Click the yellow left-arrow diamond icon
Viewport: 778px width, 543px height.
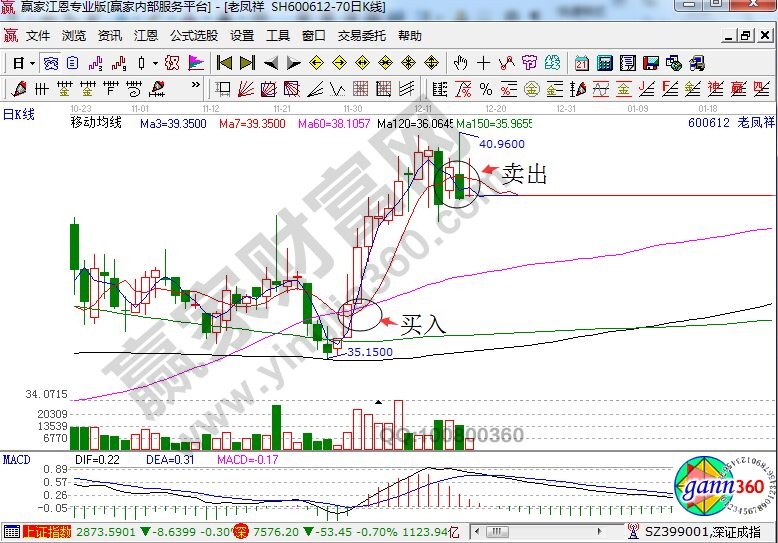point(315,63)
